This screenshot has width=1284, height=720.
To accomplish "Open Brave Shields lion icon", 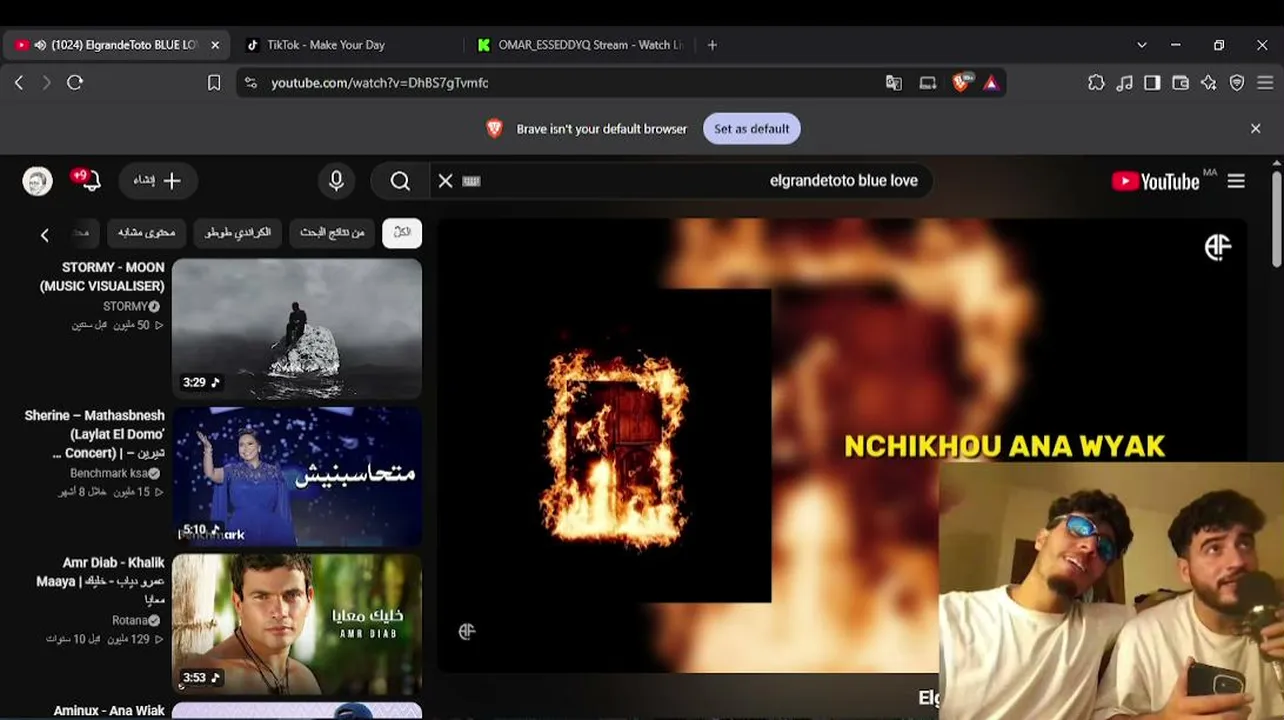I will point(961,83).
